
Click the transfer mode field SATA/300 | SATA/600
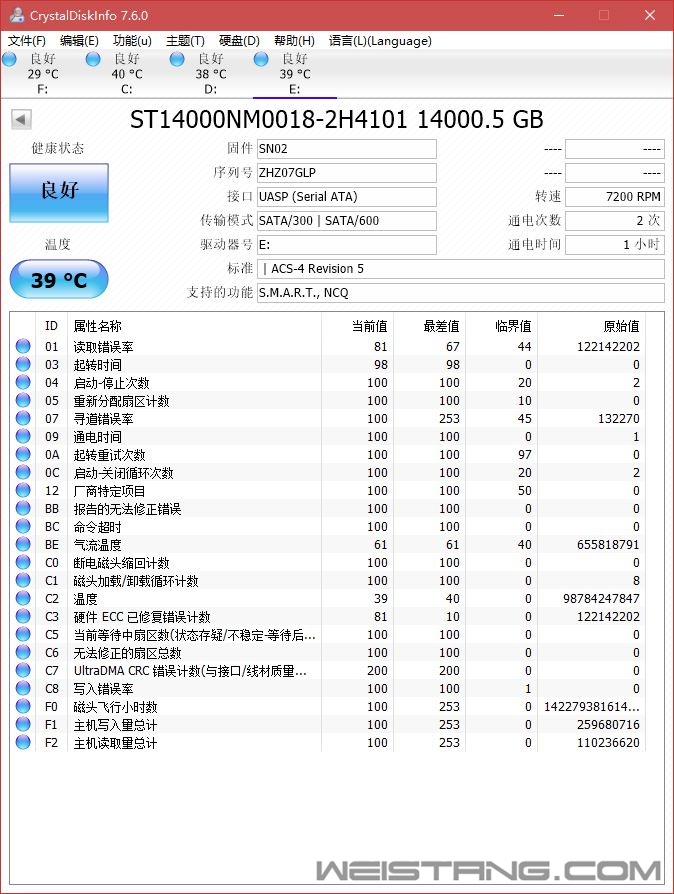(x=347, y=221)
